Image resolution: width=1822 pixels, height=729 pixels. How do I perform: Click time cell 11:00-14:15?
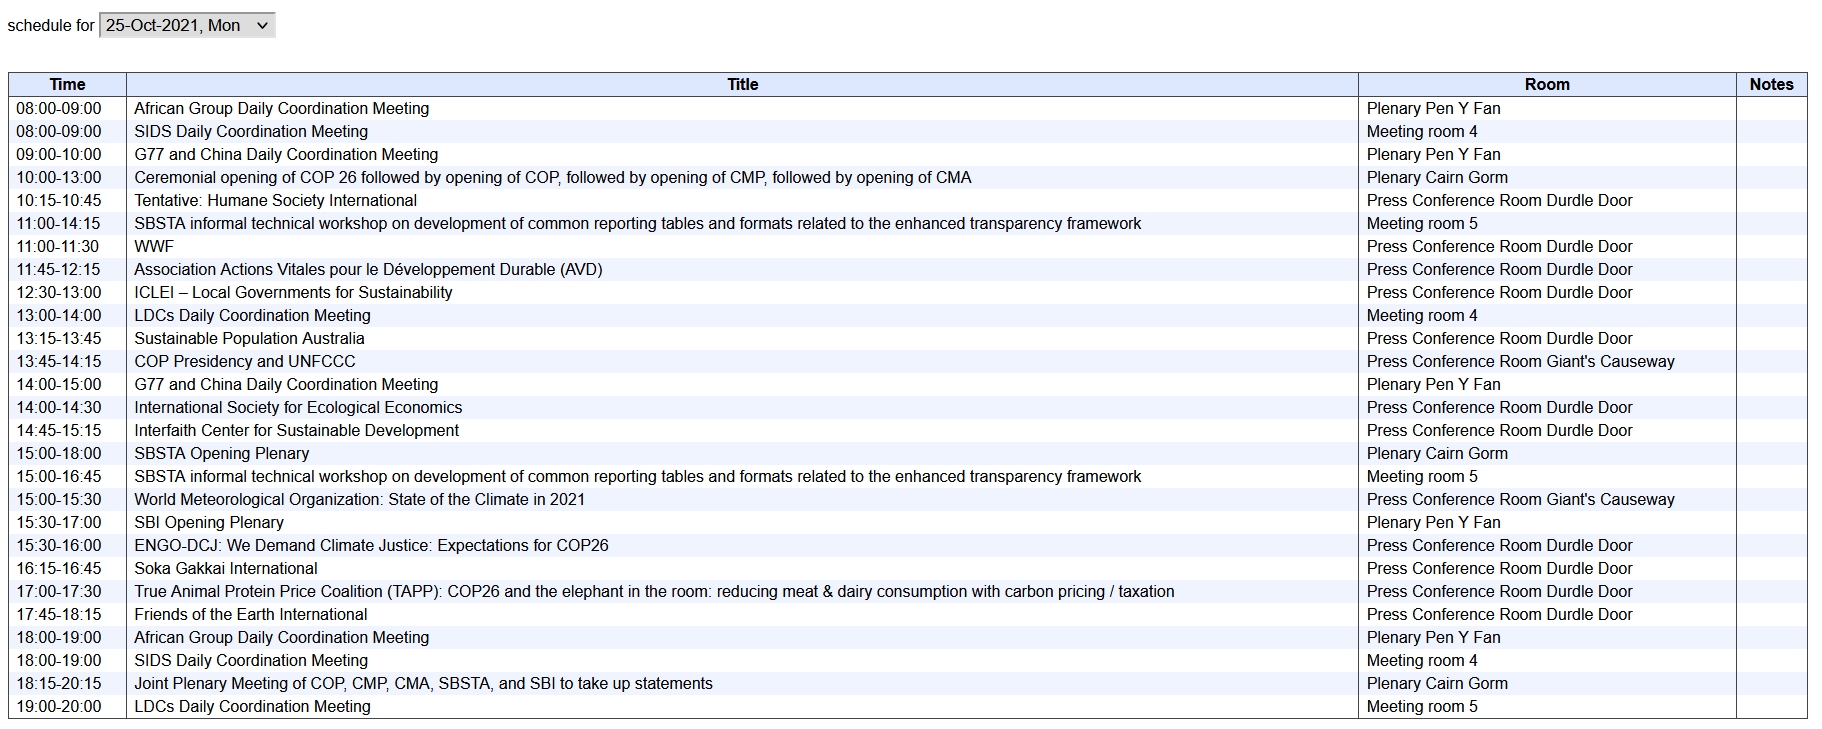[x=59, y=223]
